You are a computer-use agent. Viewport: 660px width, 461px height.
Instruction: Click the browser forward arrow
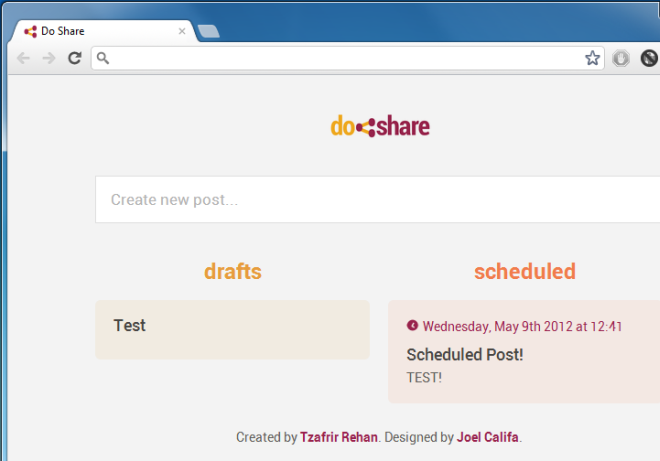coord(49,58)
